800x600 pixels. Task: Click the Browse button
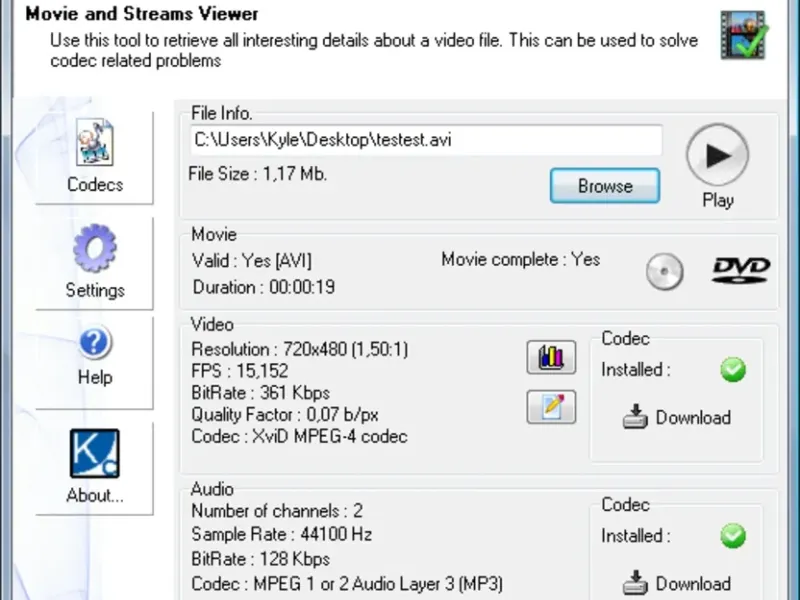pyautogui.click(x=605, y=186)
